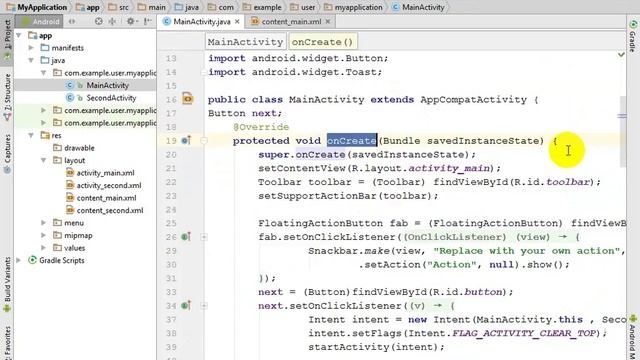
Task: Click the Gradle Scripts icon
Action: 32,260
